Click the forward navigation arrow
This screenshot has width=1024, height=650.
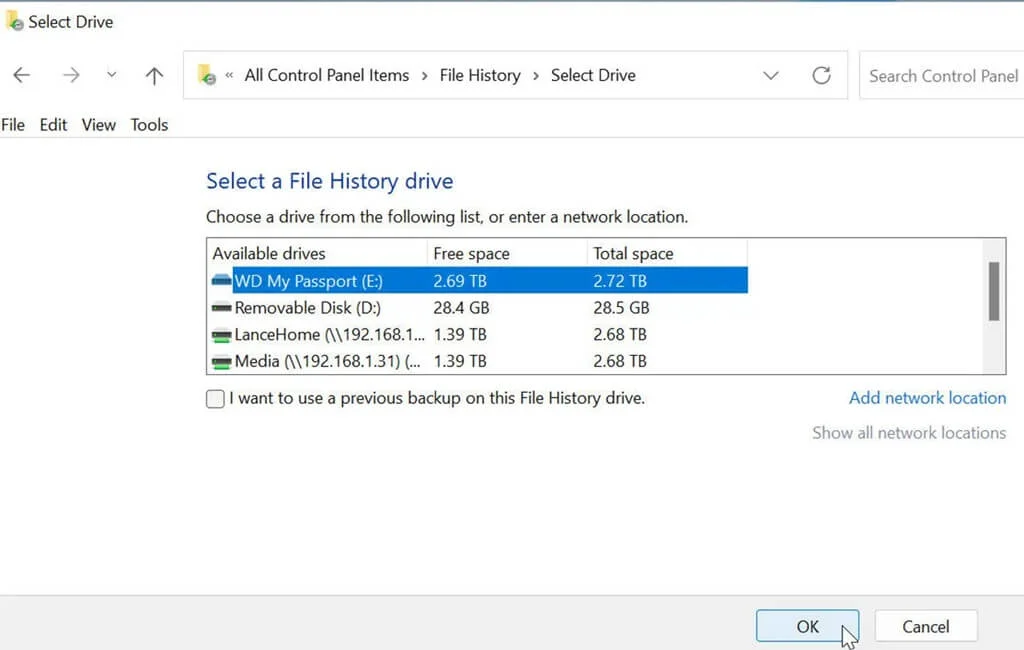pos(70,75)
